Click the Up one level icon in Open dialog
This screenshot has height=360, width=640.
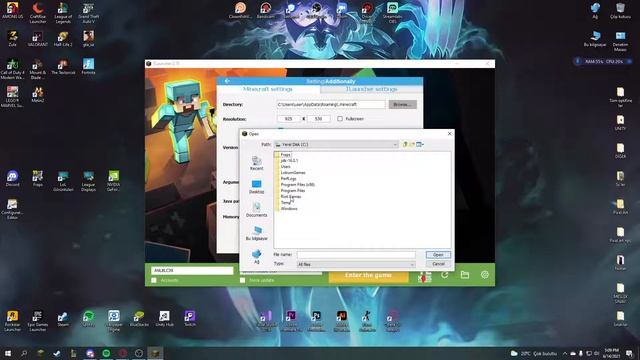pyautogui.click(x=405, y=144)
